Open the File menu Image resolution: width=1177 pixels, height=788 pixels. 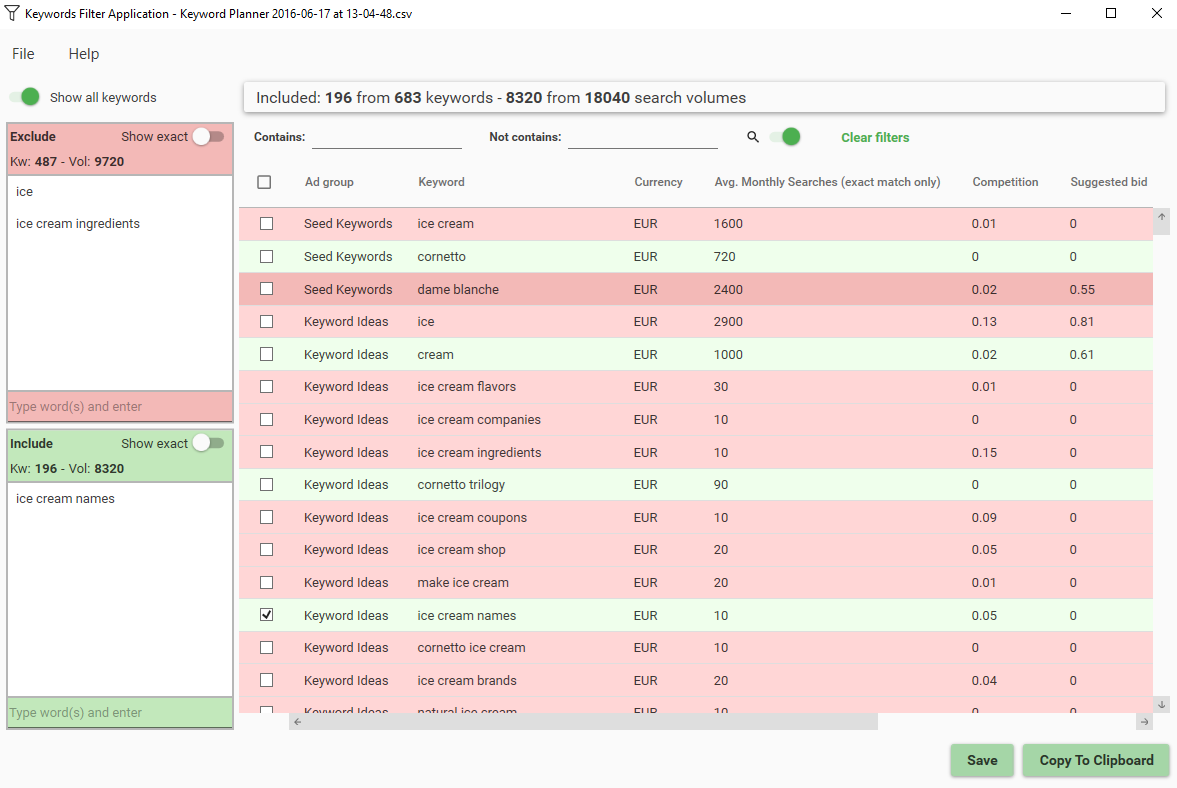pyautogui.click(x=23, y=54)
